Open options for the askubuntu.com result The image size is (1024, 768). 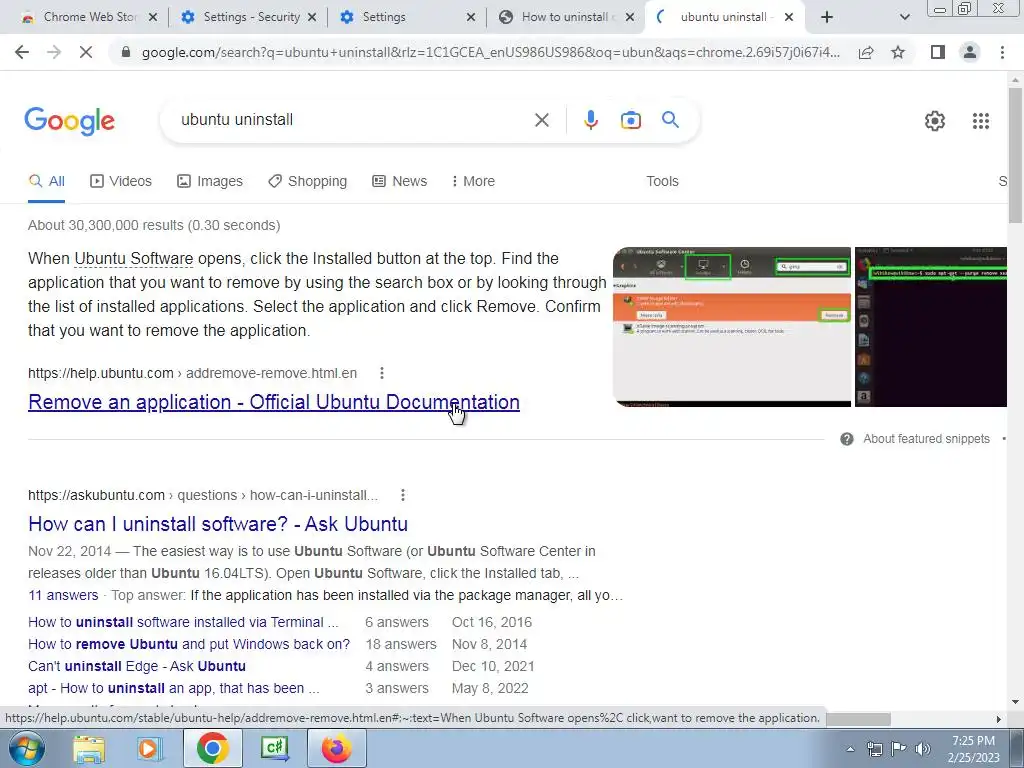coord(403,495)
